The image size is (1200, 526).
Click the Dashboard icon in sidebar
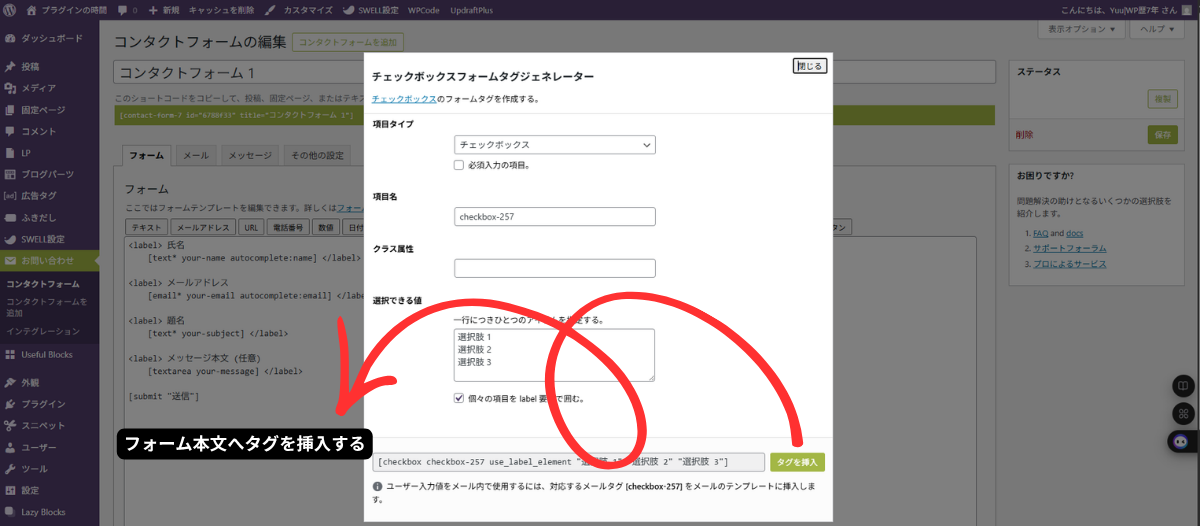pos(10,39)
